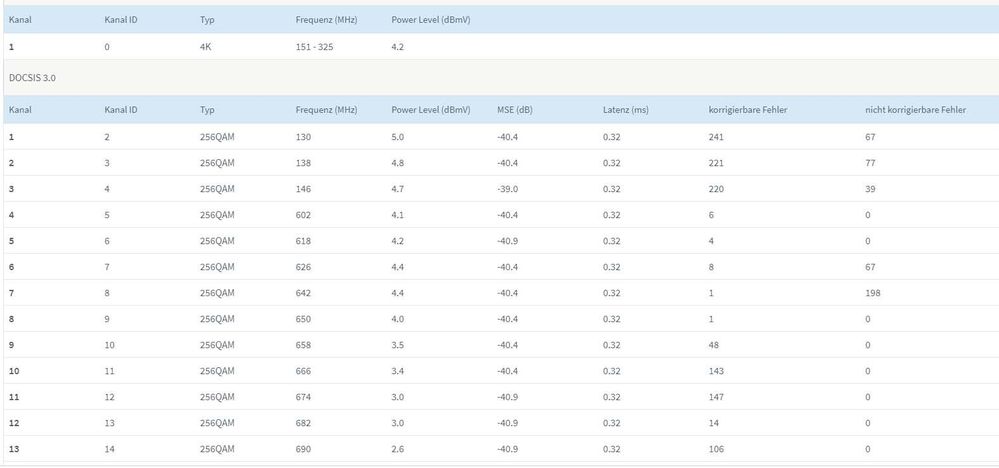Image resolution: width=999 pixels, height=468 pixels.
Task: Select frequency value 650
Action: point(303,319)
